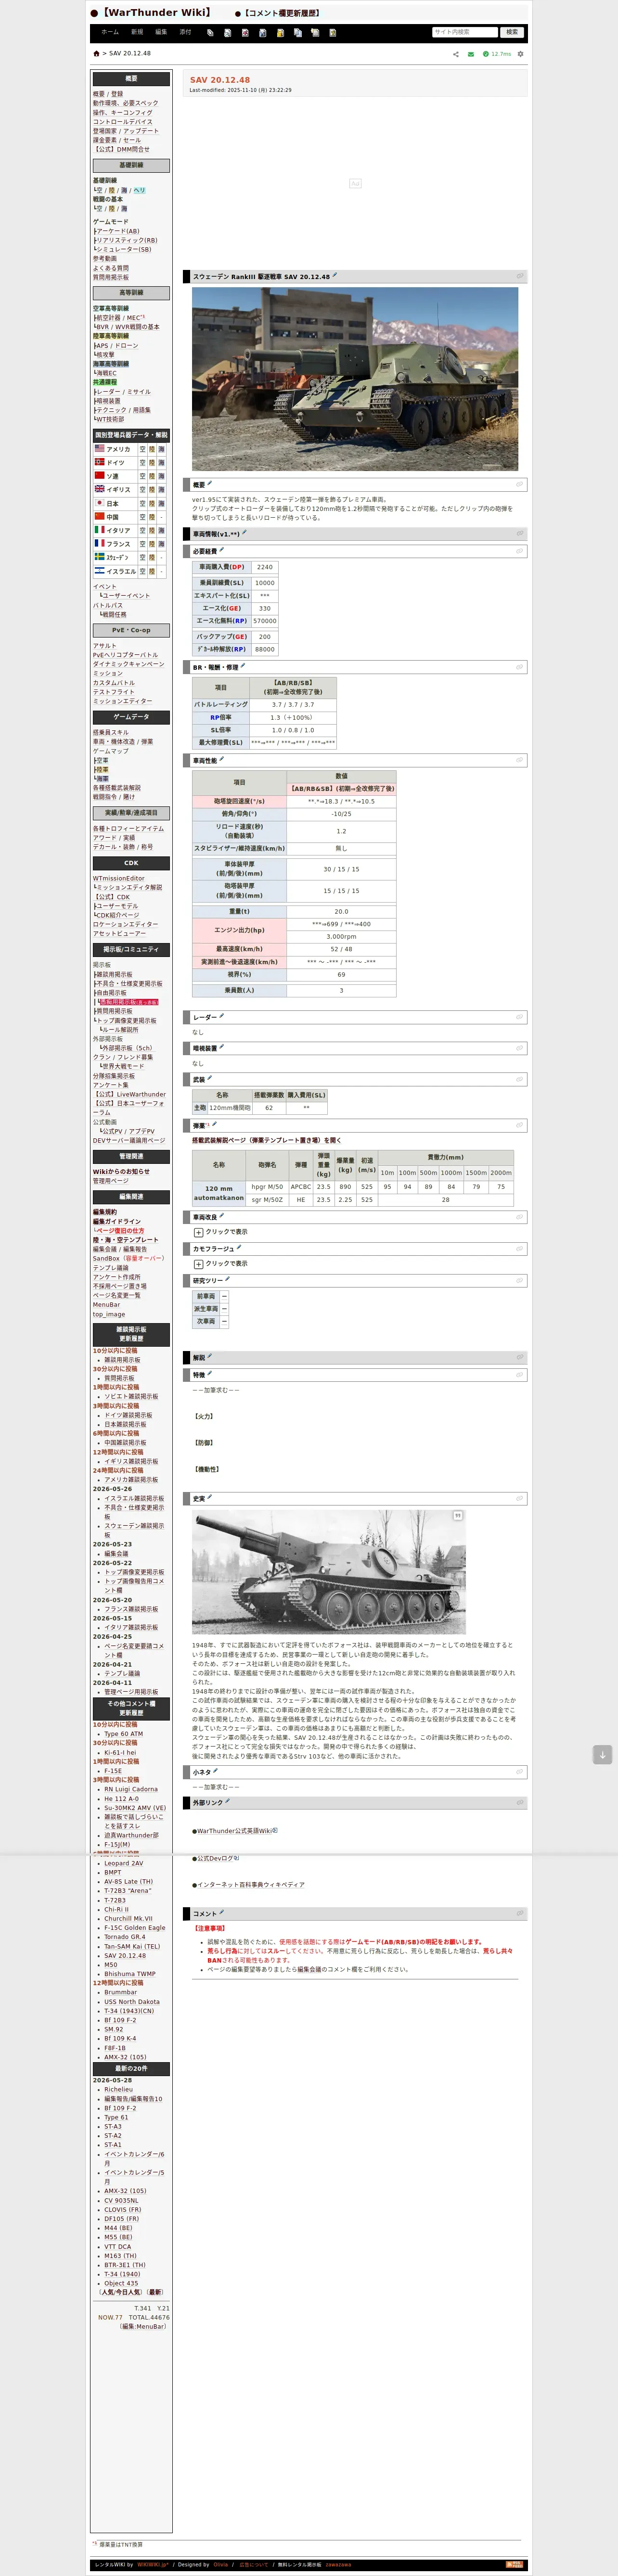Open イギリス in the country list
The image size is (618, 2576).
click(118, 490)
